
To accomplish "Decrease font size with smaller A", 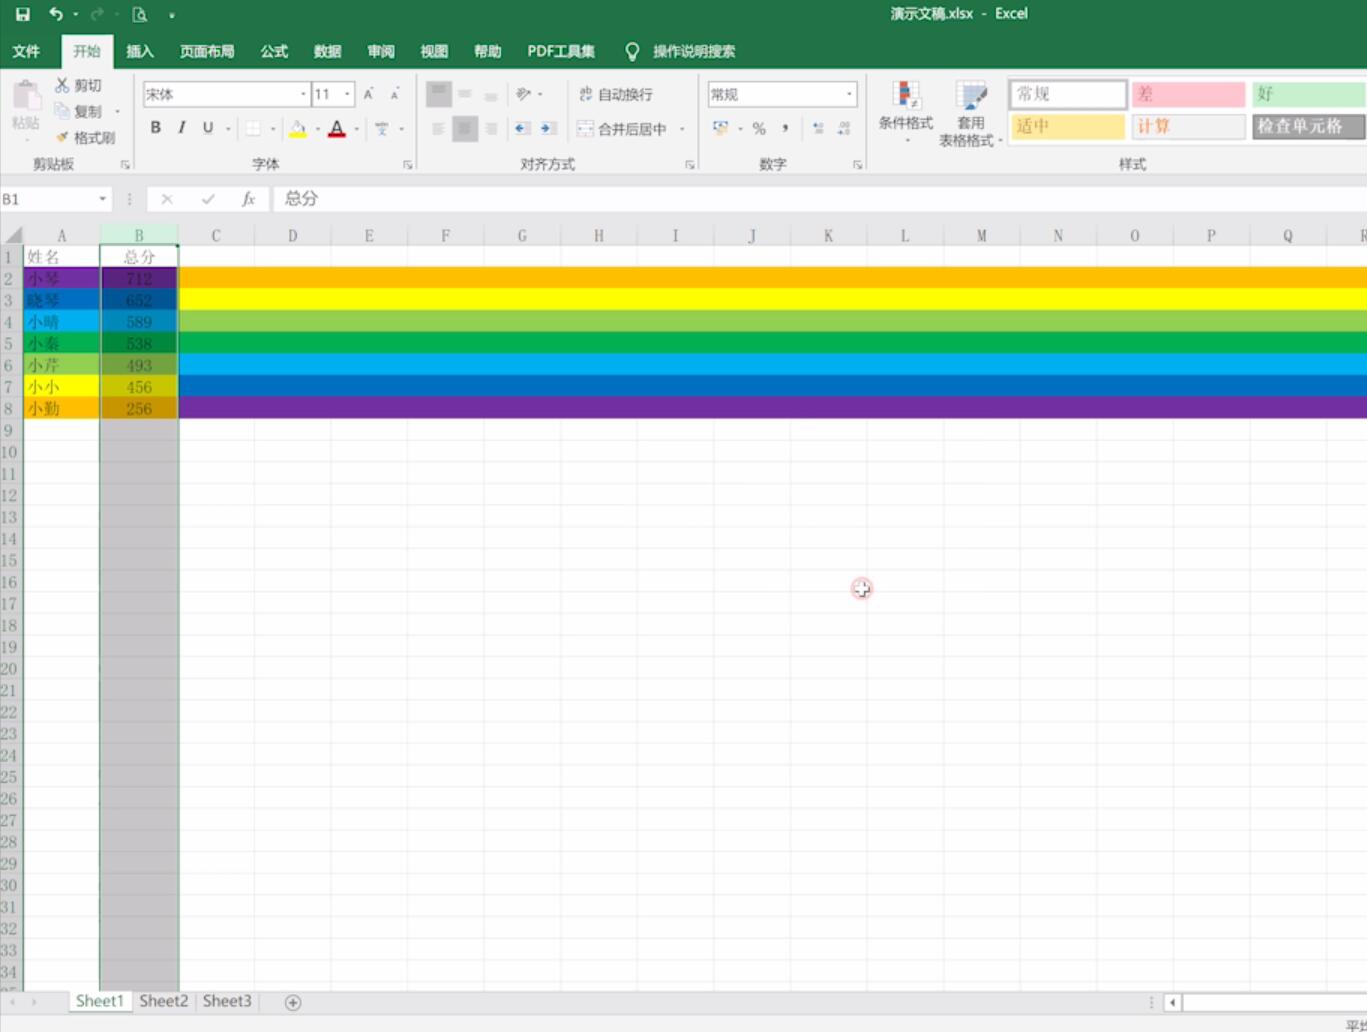I will 395,94.
